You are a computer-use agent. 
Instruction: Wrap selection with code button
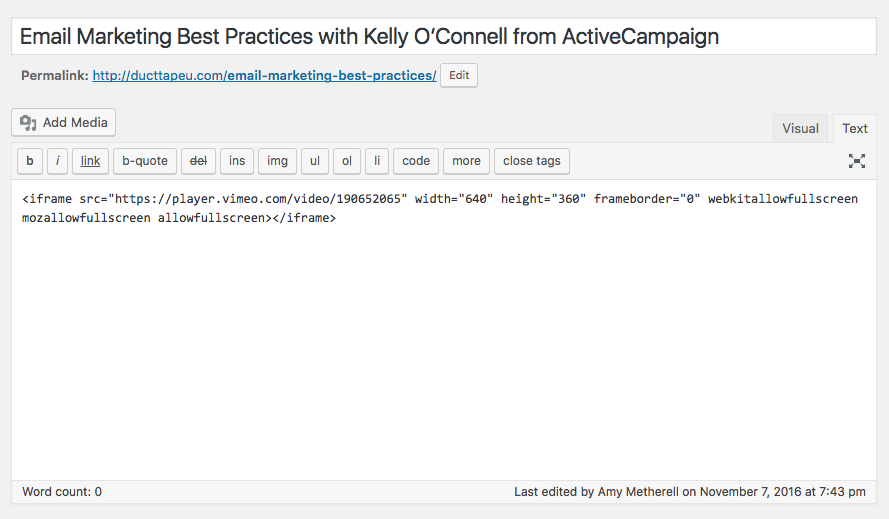(416, 161)
